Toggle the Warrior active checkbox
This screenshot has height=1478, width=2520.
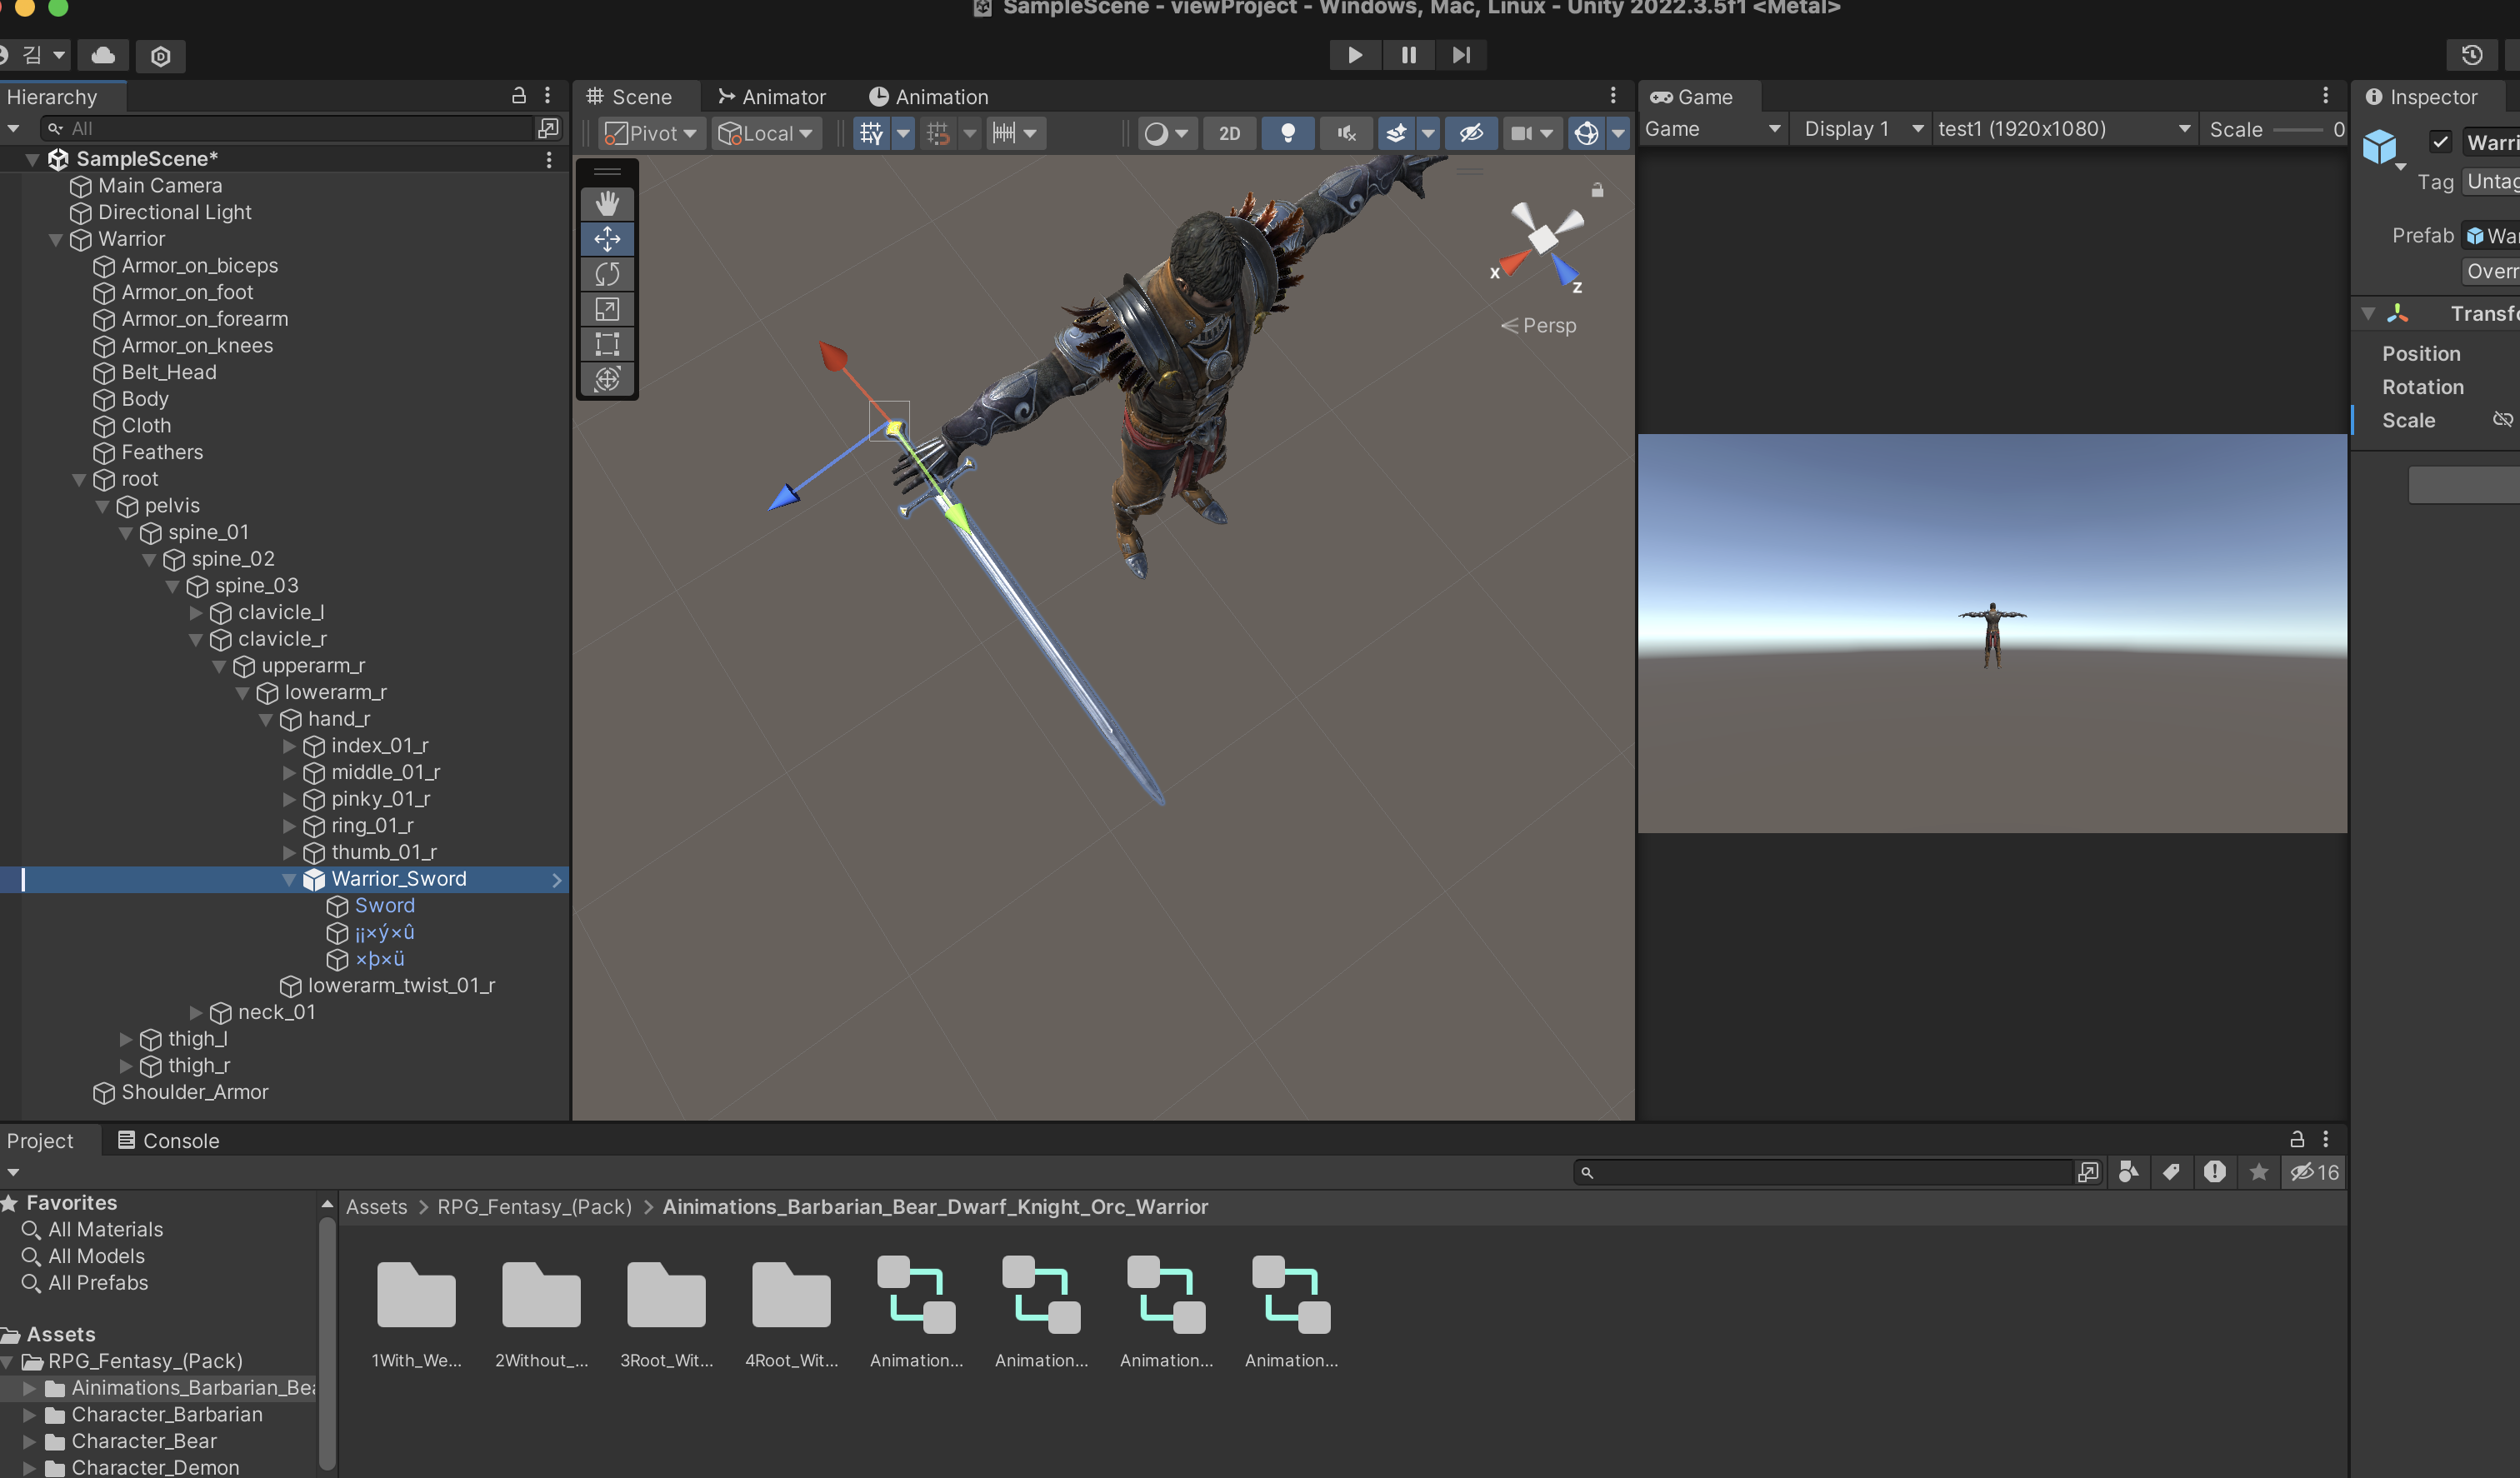click(2440, 142)
